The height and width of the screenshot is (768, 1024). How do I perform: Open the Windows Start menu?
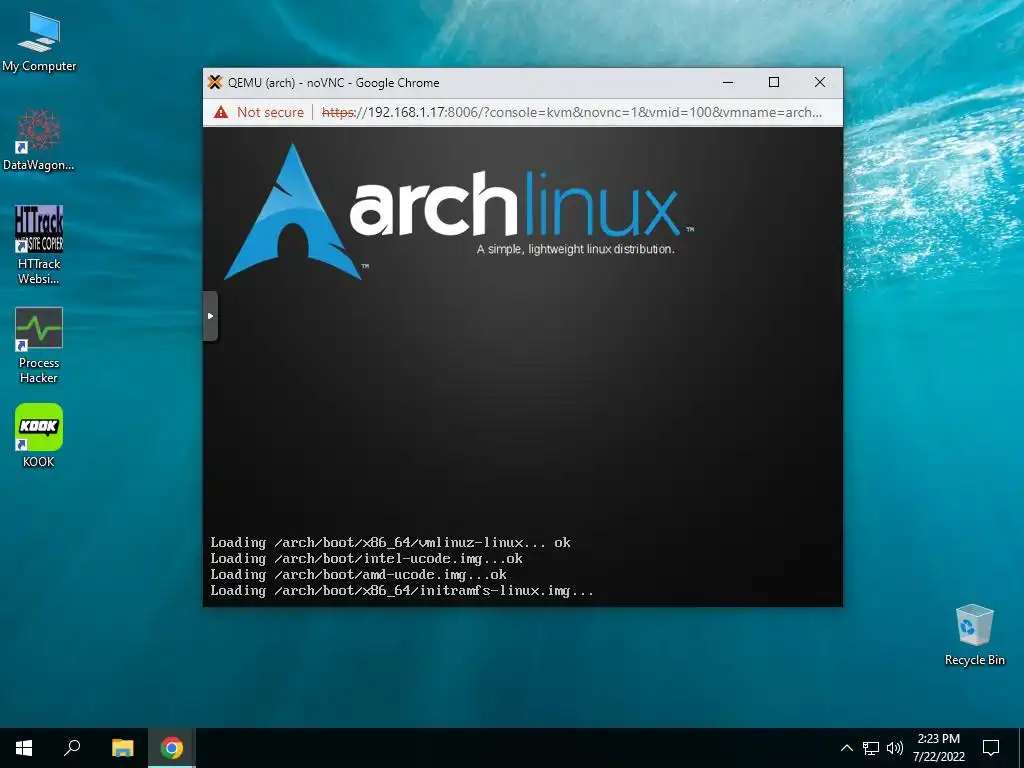(24, 748)
